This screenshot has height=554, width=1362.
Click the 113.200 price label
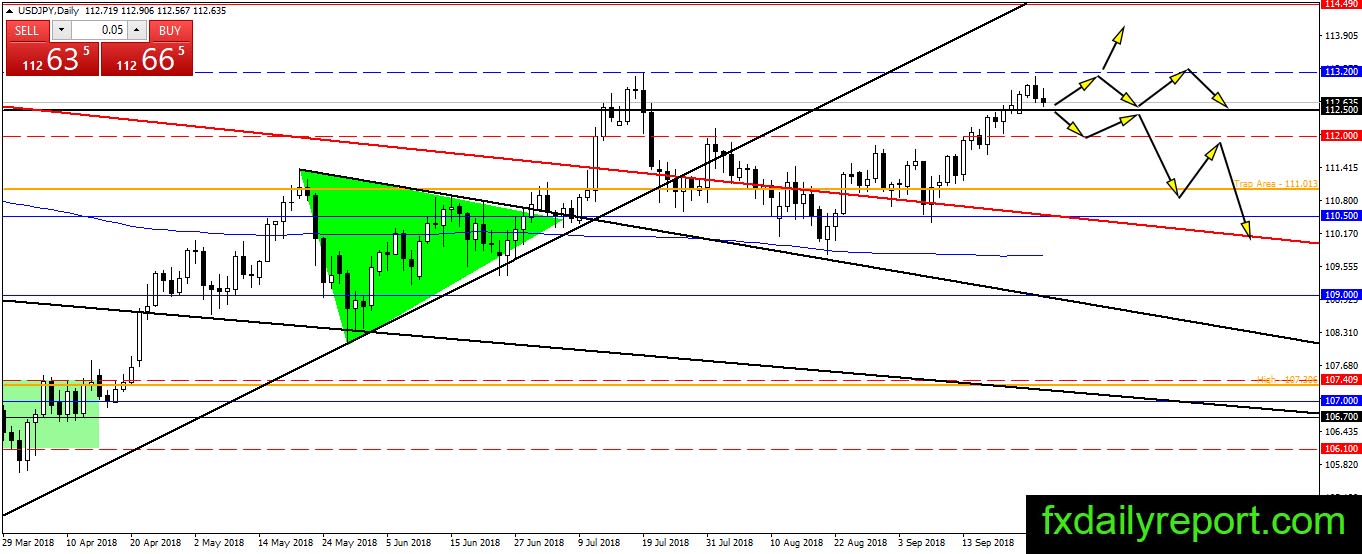tap(1339, 72)
